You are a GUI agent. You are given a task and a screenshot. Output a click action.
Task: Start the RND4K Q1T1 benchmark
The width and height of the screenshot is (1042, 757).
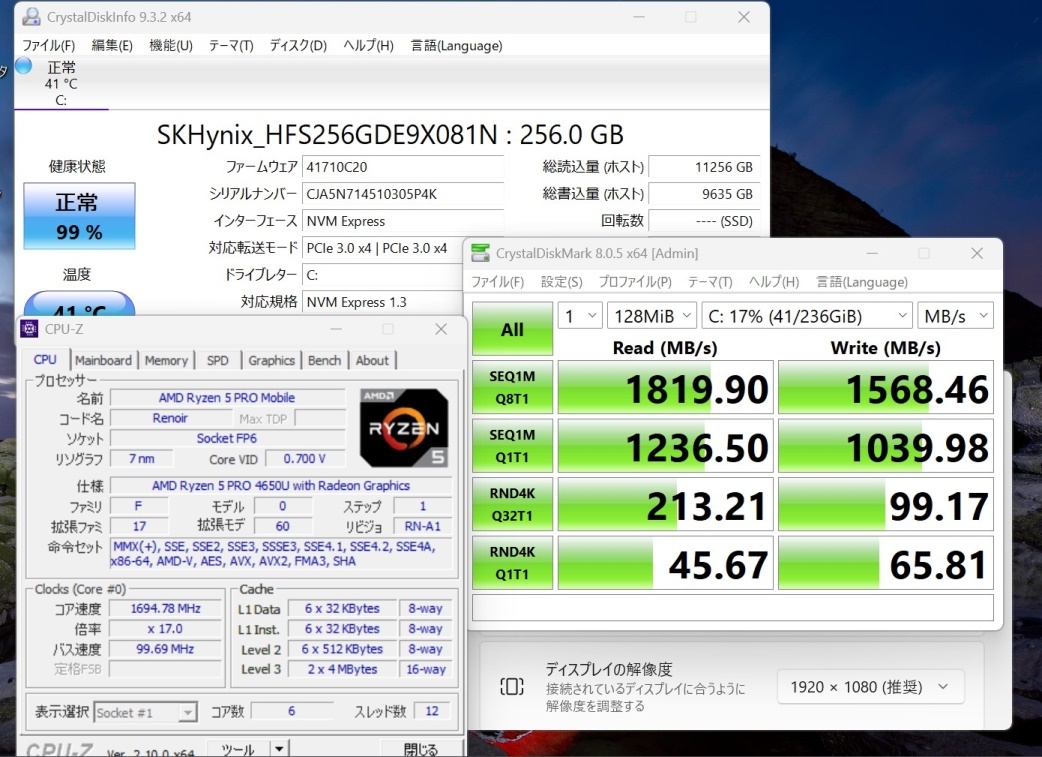[x=512, y=563]
